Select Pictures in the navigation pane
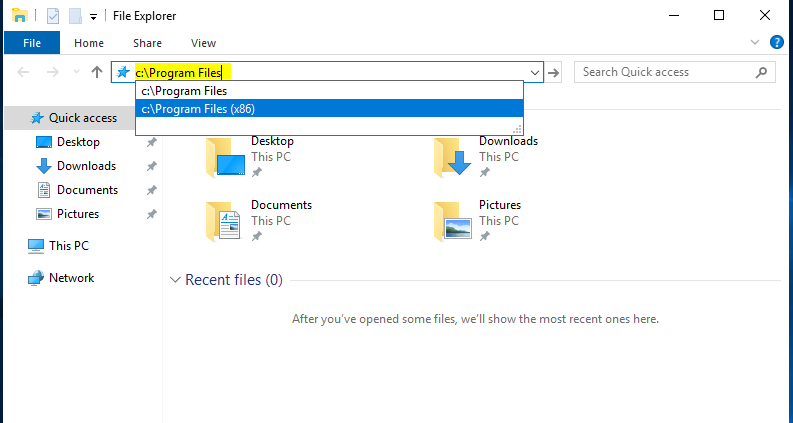Screen dimensions: 793x423 coord(78,214)
